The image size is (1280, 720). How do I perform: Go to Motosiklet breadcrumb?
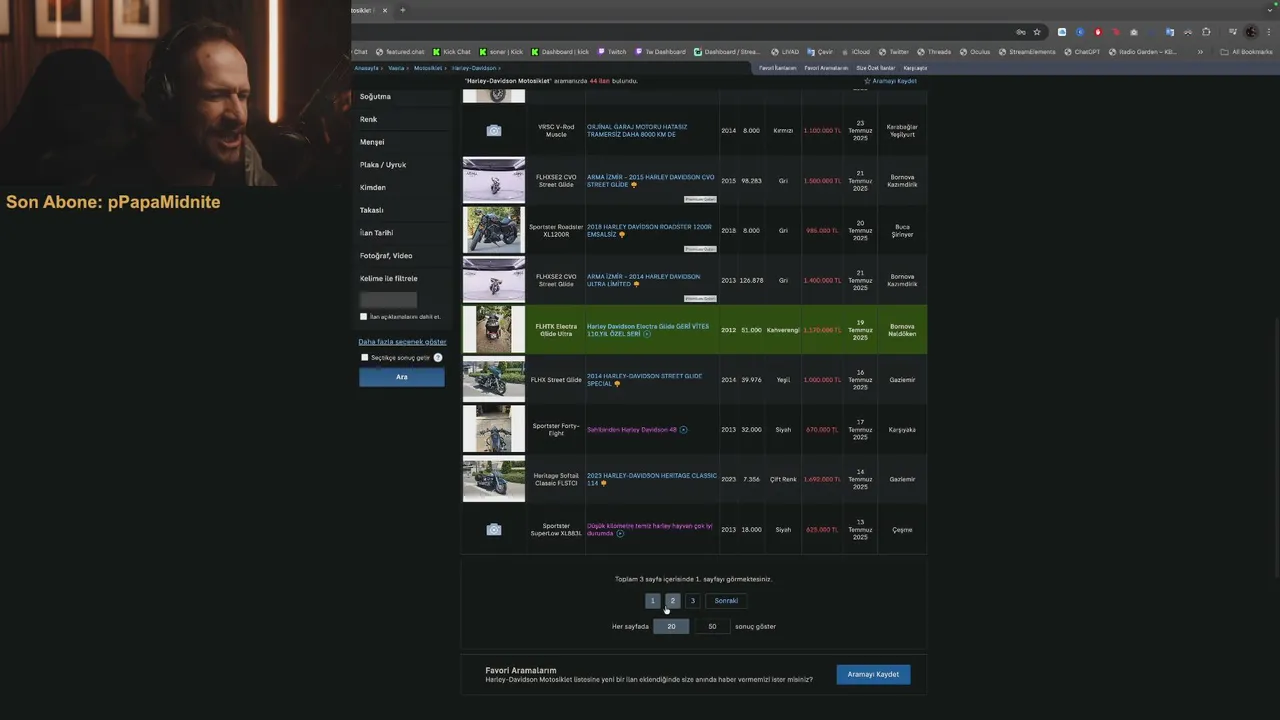(x=428, y=68)
